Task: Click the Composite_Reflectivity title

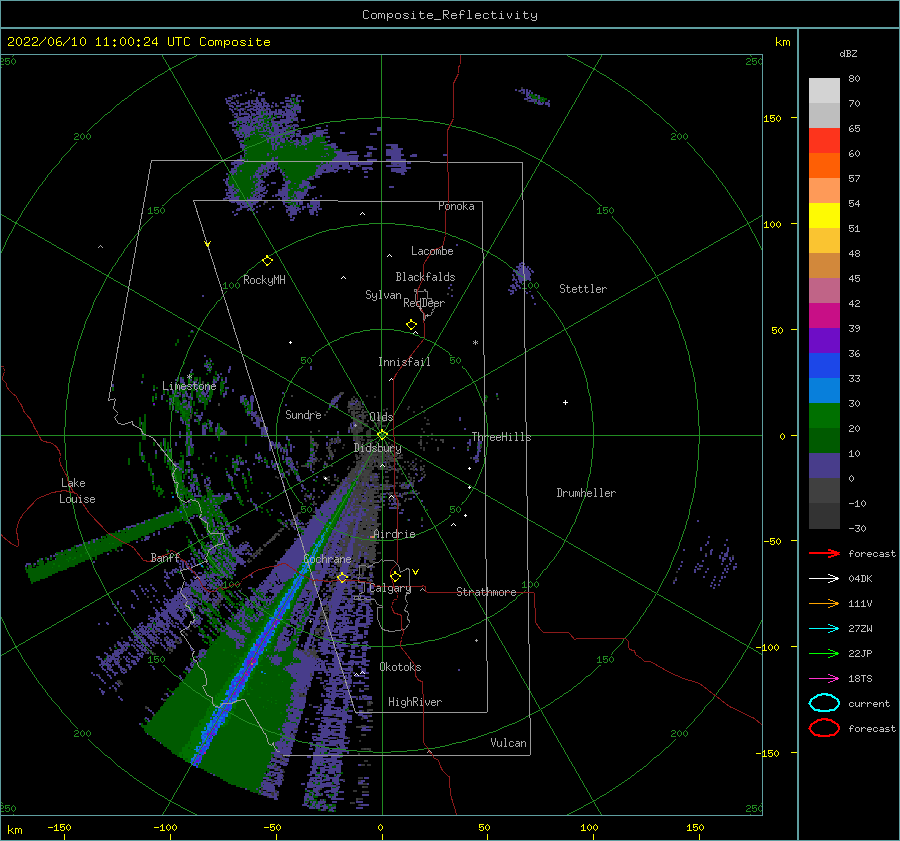Action: point(450,15)
